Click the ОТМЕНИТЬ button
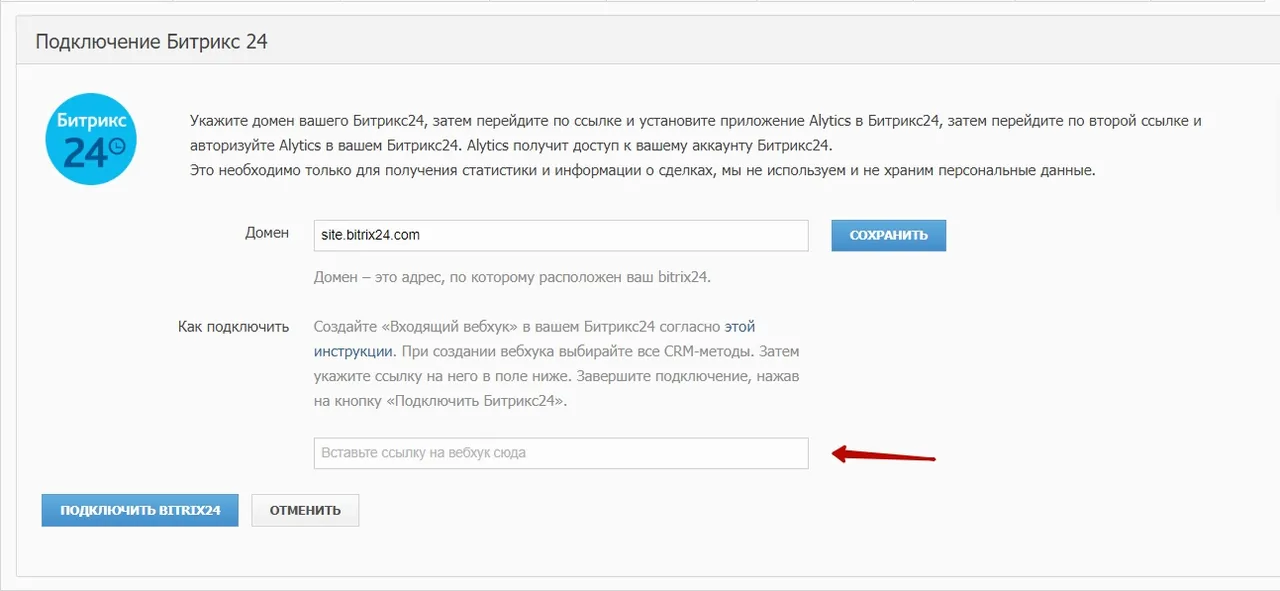Screen dimensions: 1280x591 pos(305,510)
